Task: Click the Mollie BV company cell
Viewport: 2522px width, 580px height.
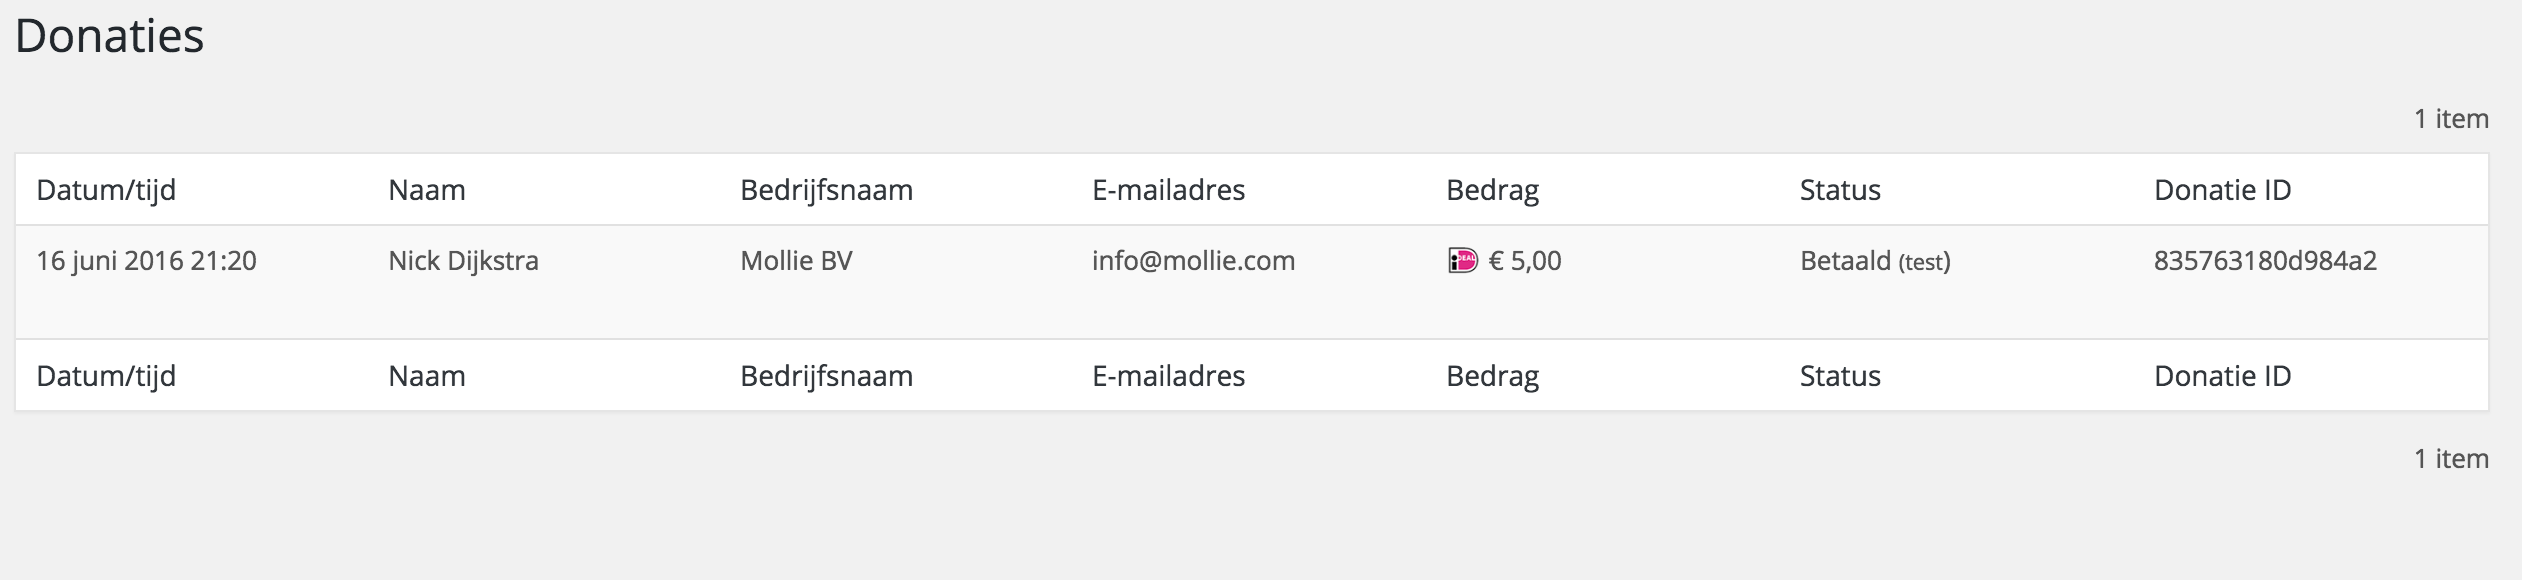Action: pyautogui.click(x=796, y=261)
